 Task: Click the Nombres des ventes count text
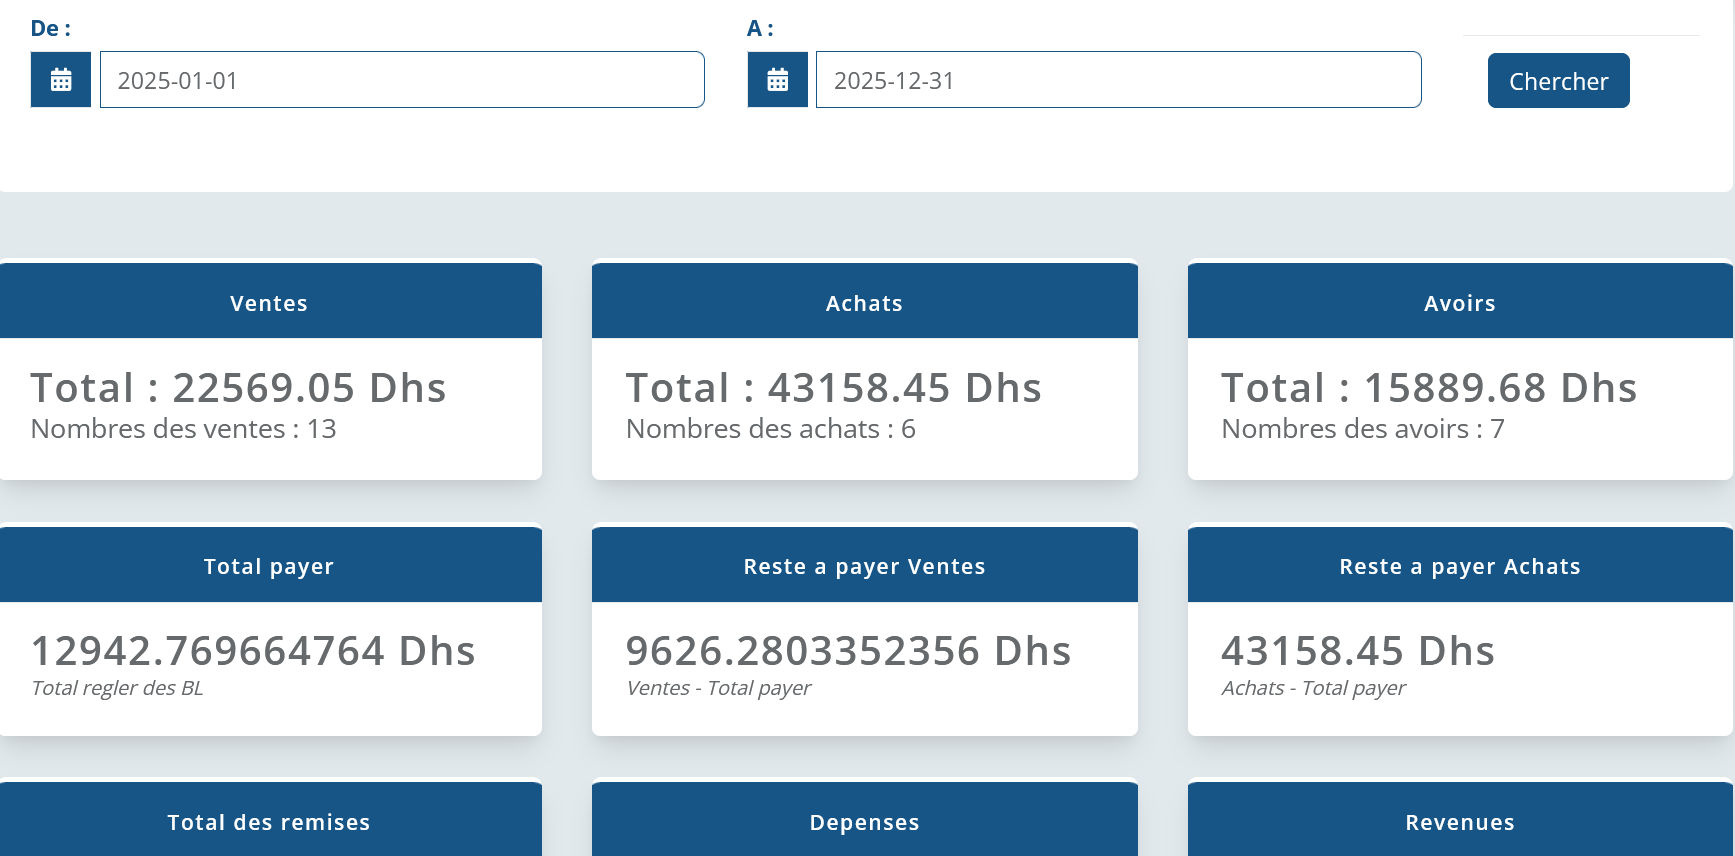pos(183,429)
